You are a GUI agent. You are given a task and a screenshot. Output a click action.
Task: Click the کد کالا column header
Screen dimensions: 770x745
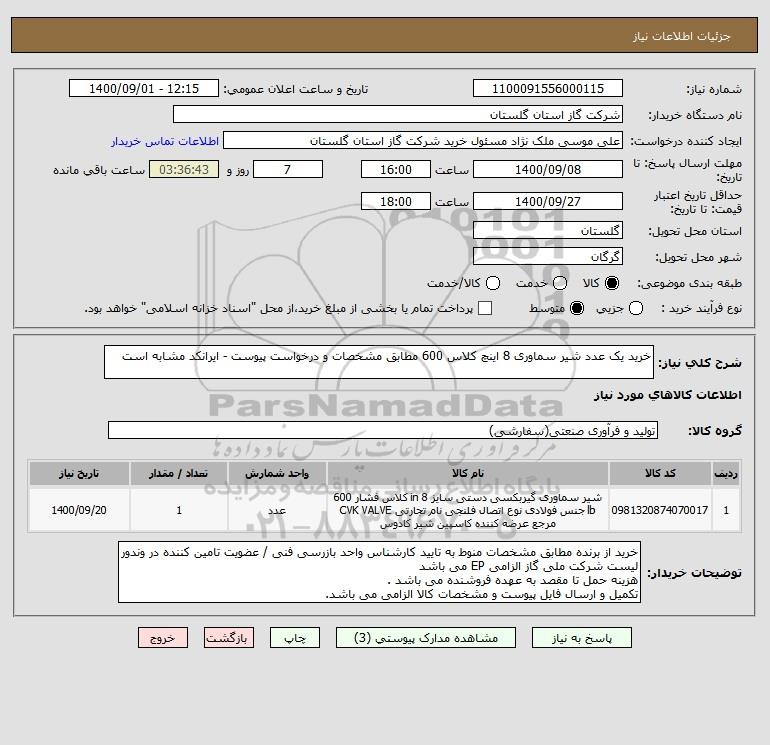(x=660, y=473)
